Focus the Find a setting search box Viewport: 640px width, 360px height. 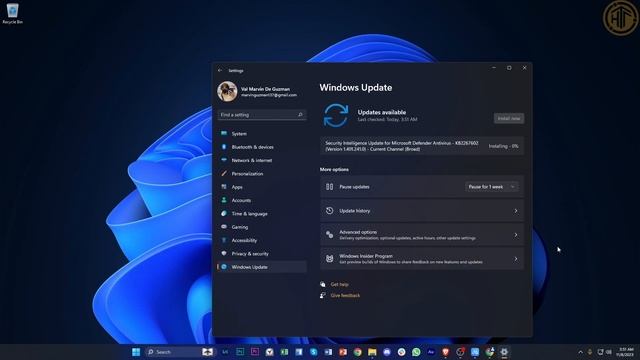pos(262,115)
